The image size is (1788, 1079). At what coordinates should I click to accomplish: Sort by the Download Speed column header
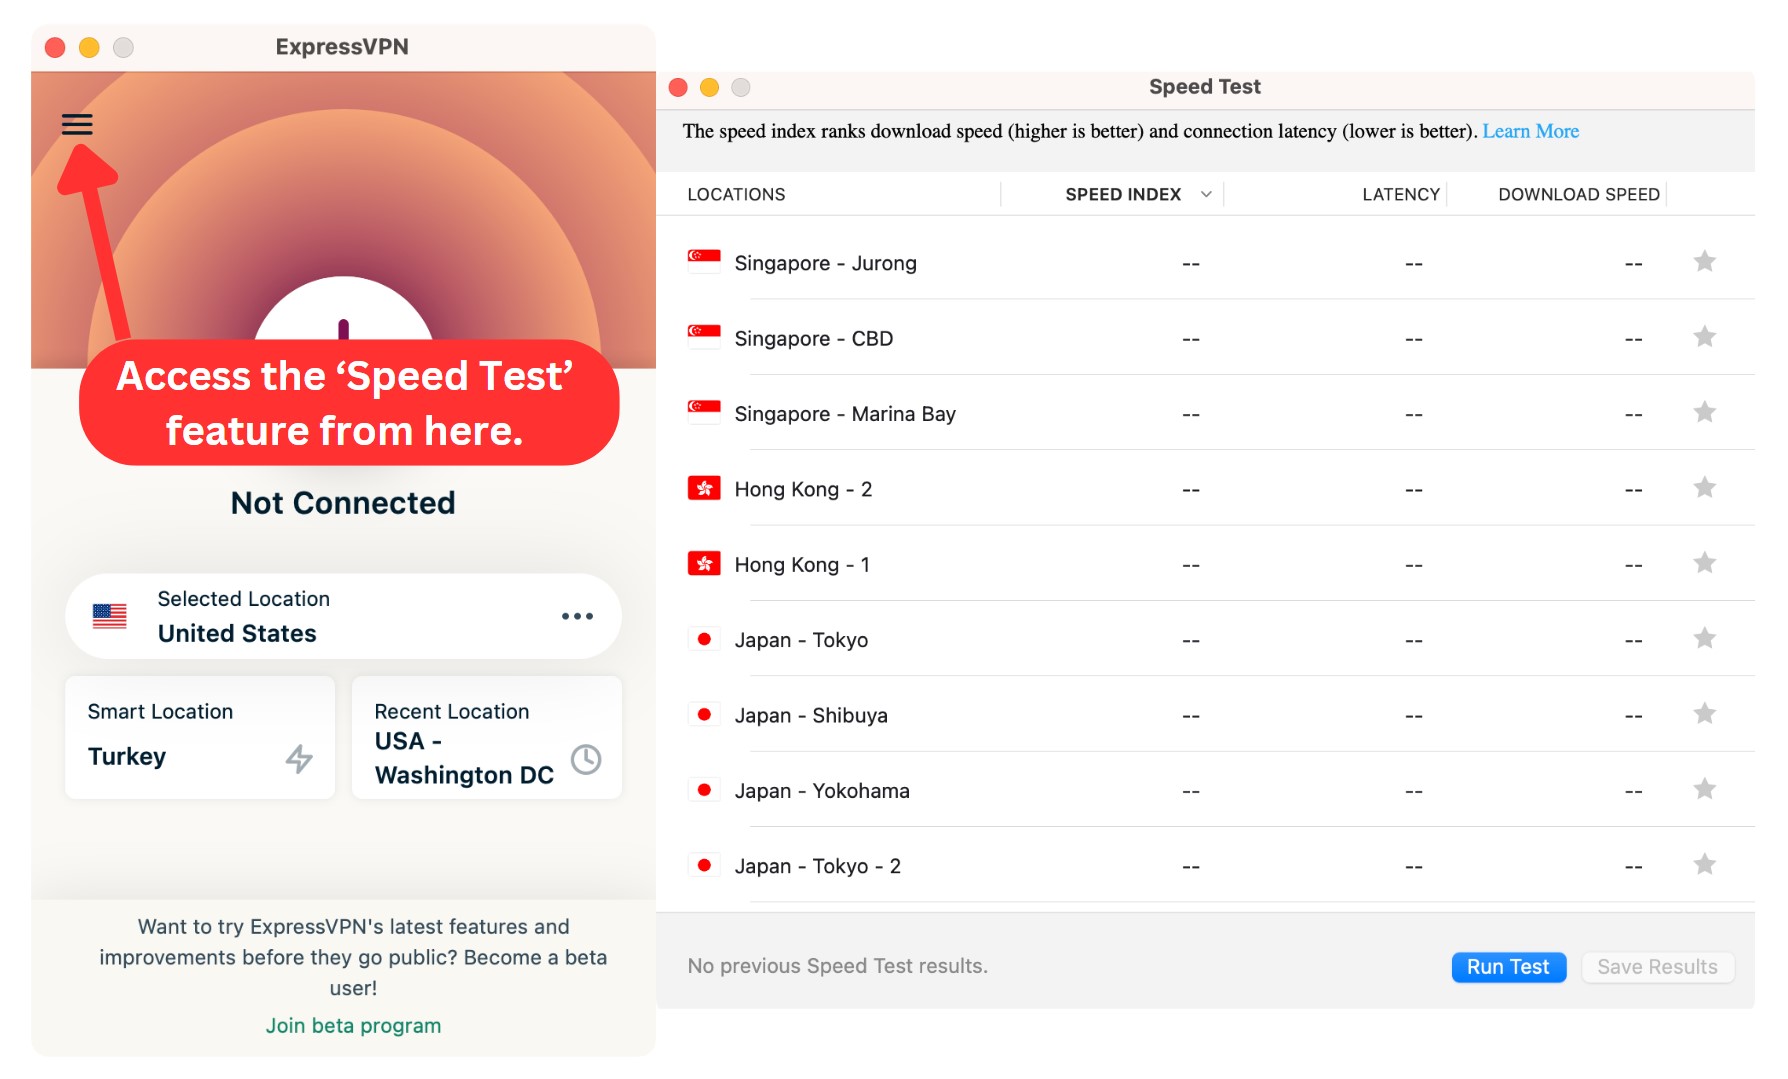[1579, 194]
